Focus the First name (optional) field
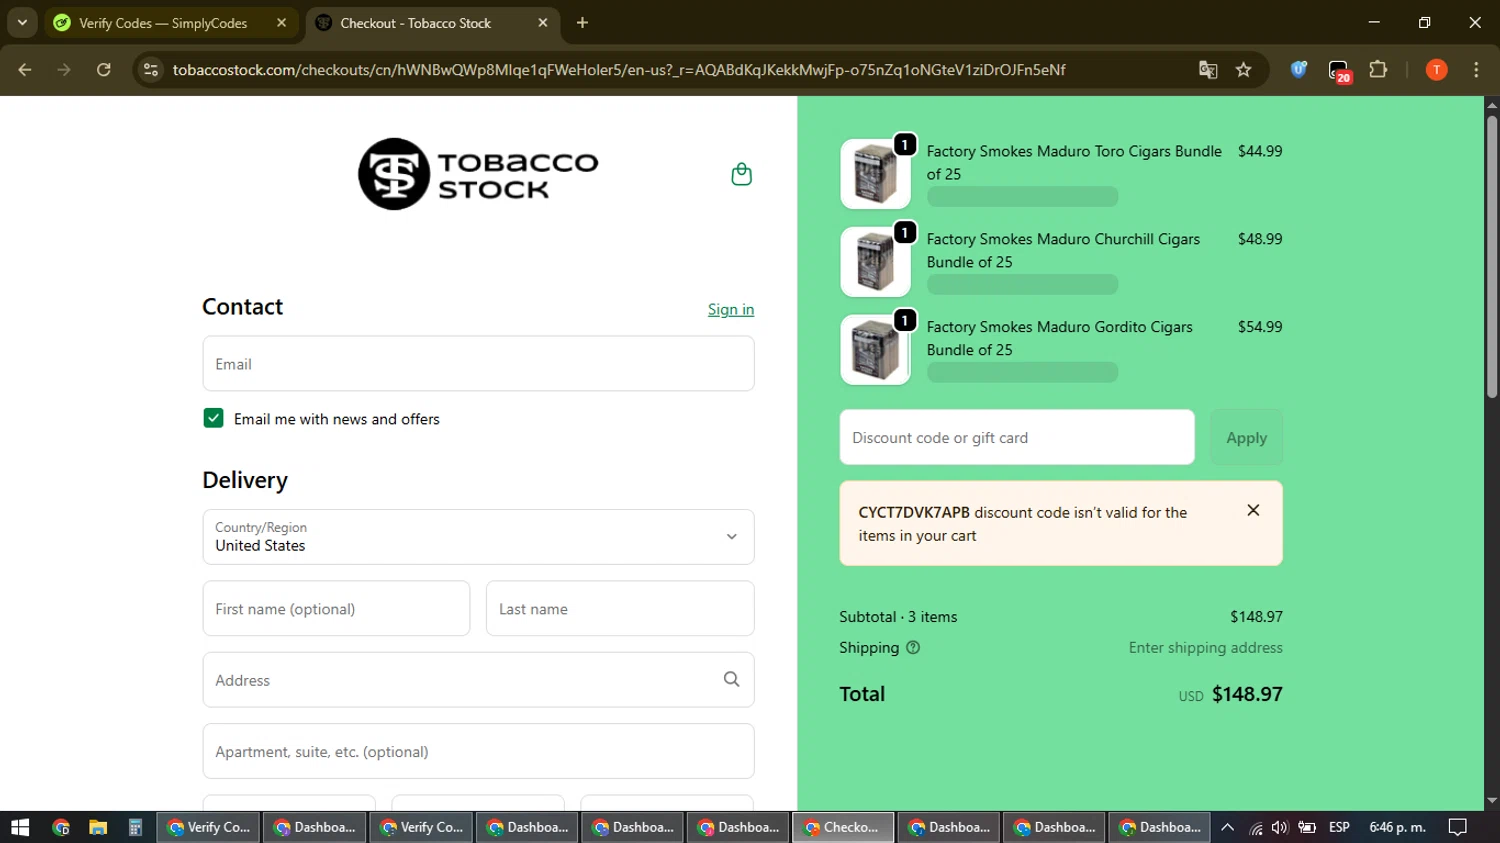The image size is (1500, 843). 336,608
